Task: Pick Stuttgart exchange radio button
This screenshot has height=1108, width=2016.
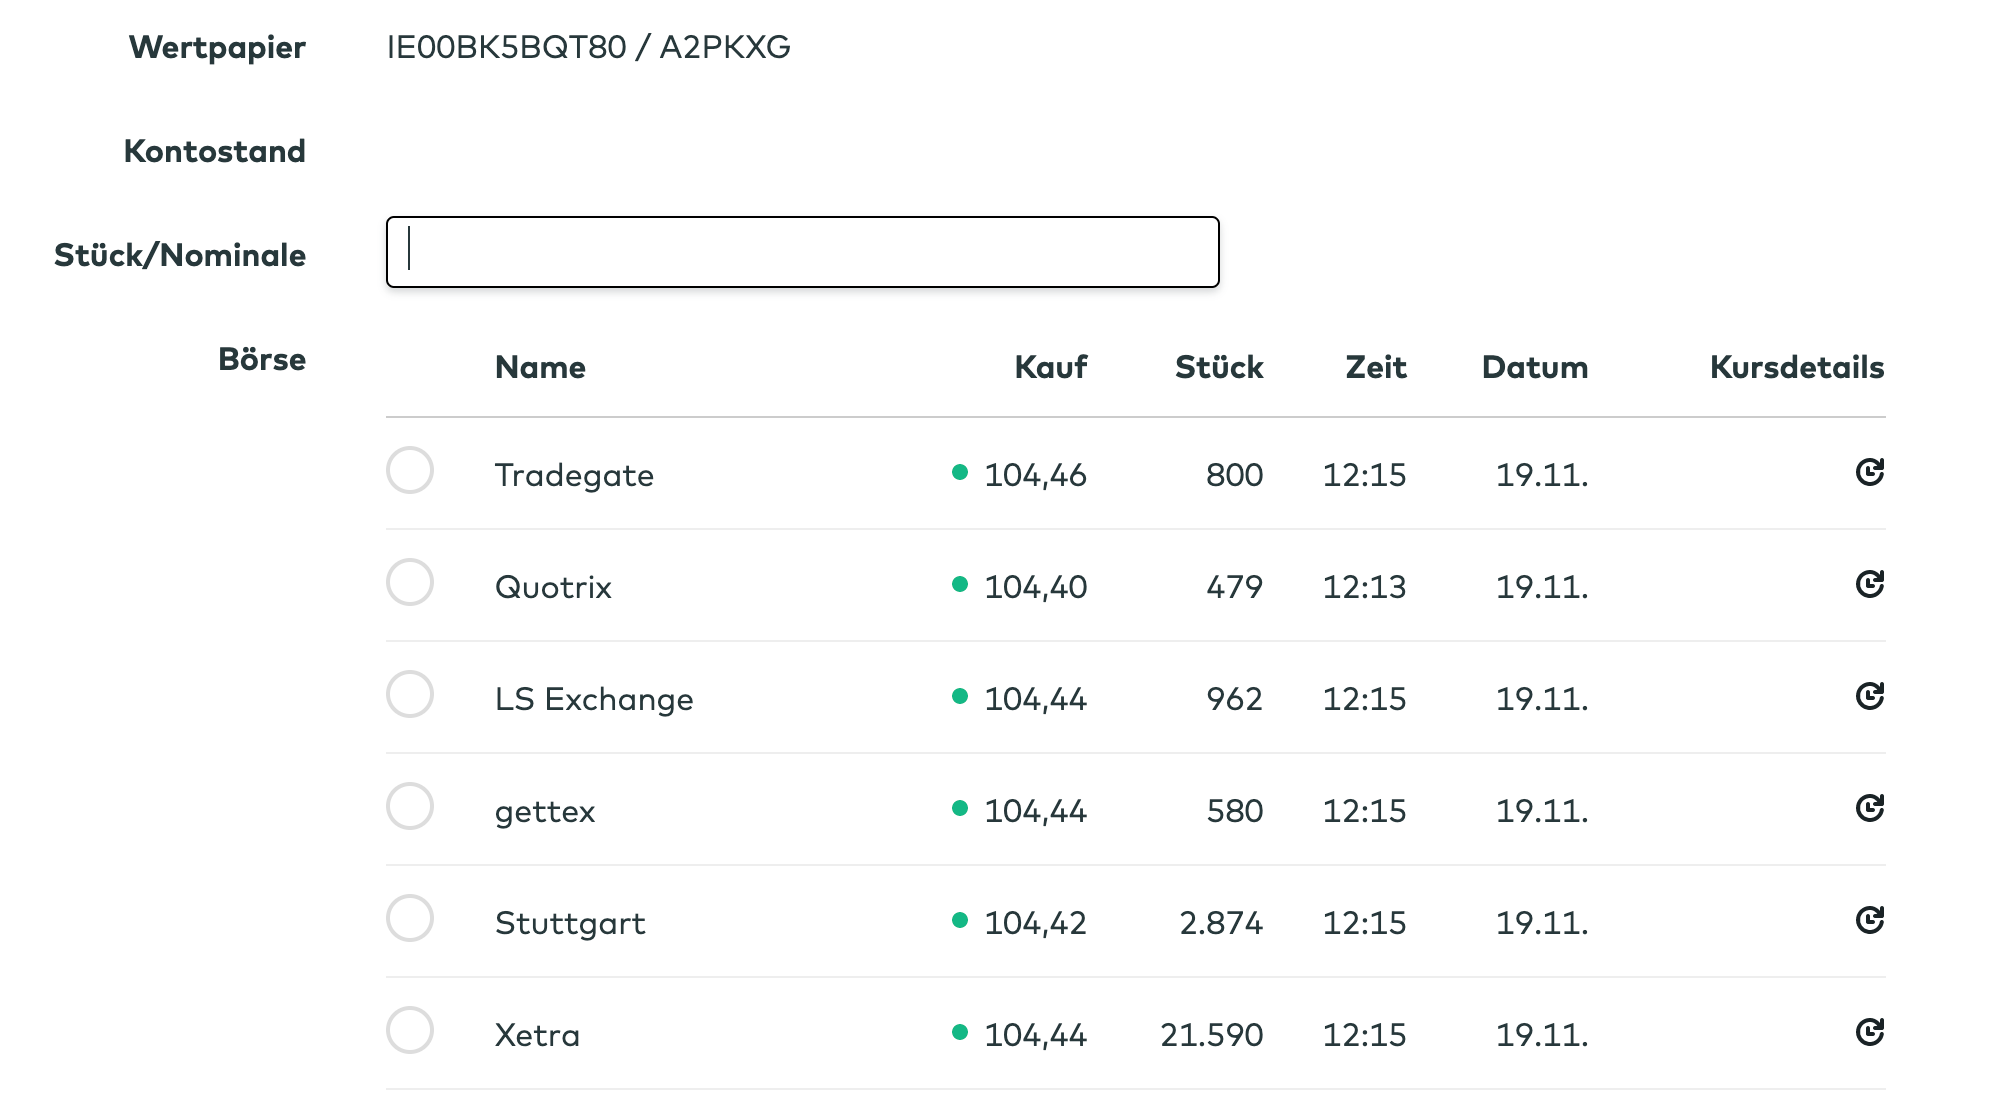Action: 410,918
